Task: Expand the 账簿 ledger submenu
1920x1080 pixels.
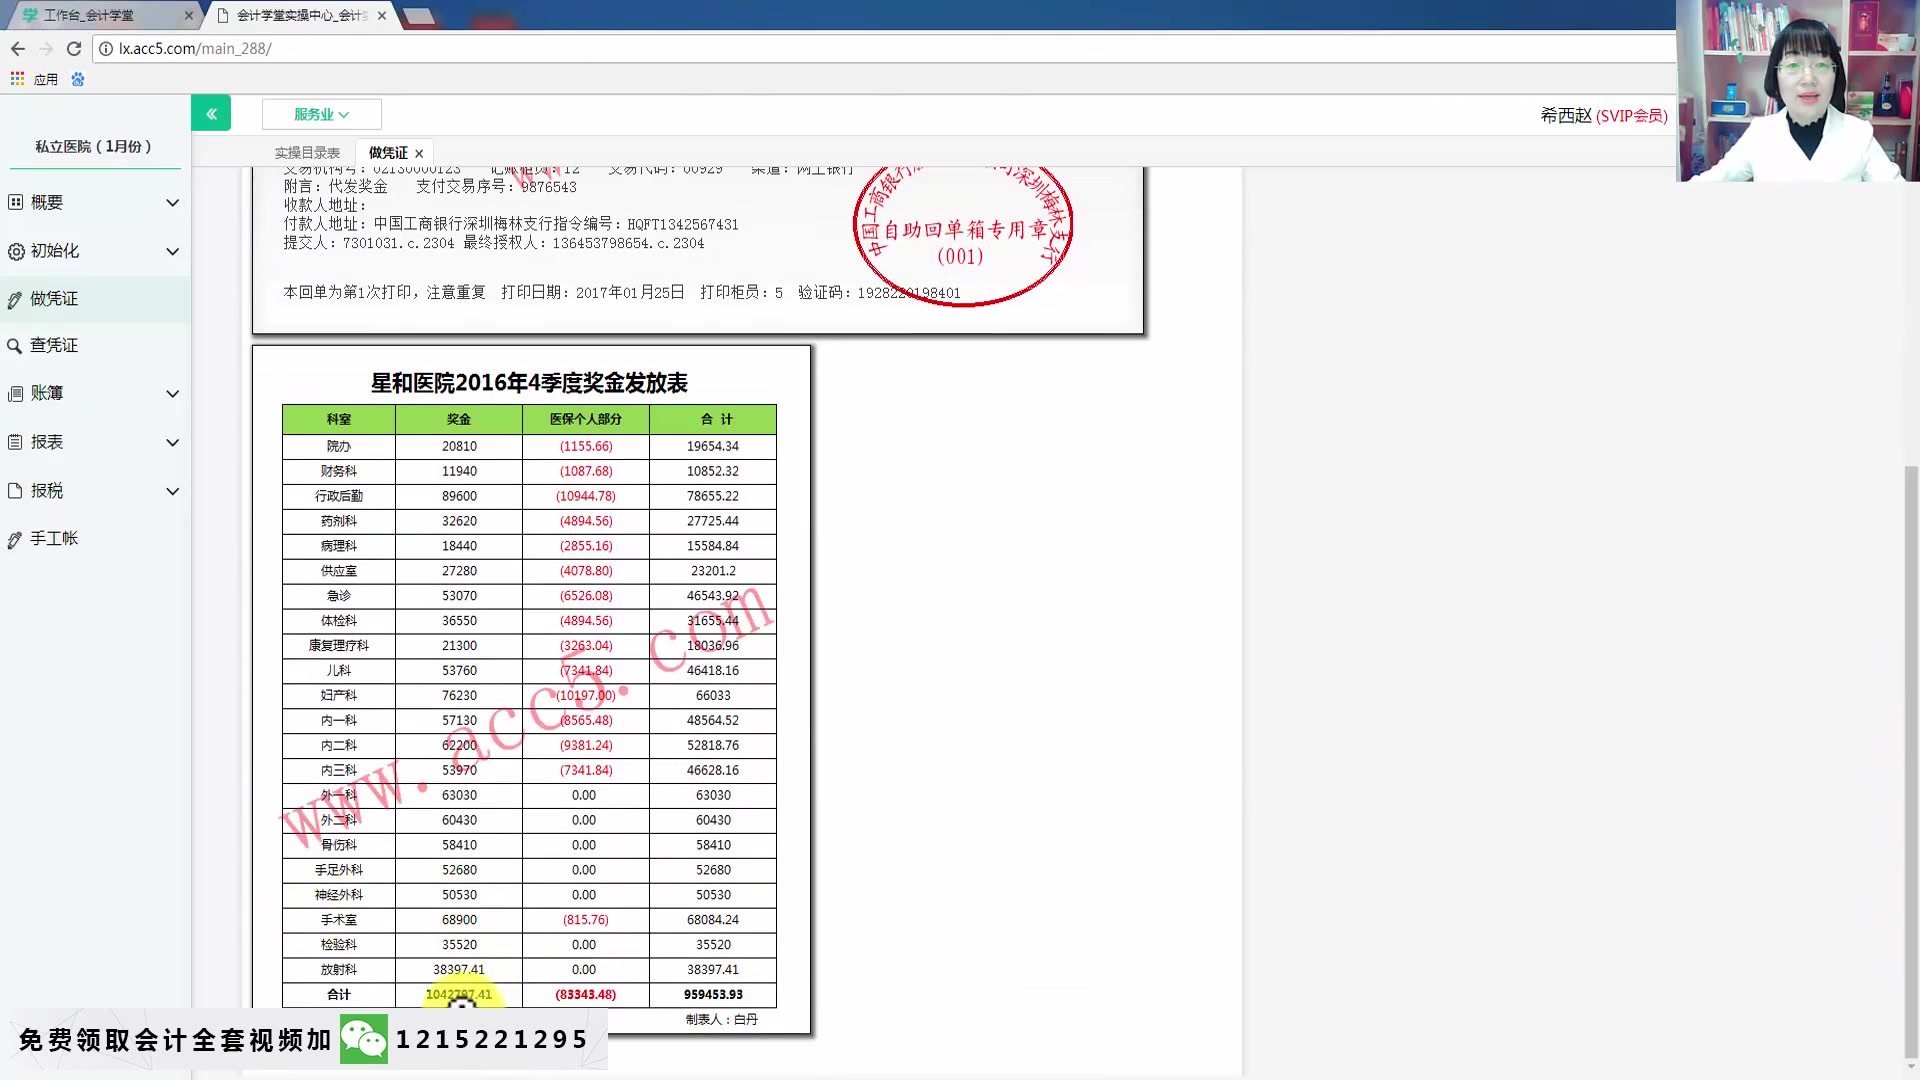Action: [47, 393]
